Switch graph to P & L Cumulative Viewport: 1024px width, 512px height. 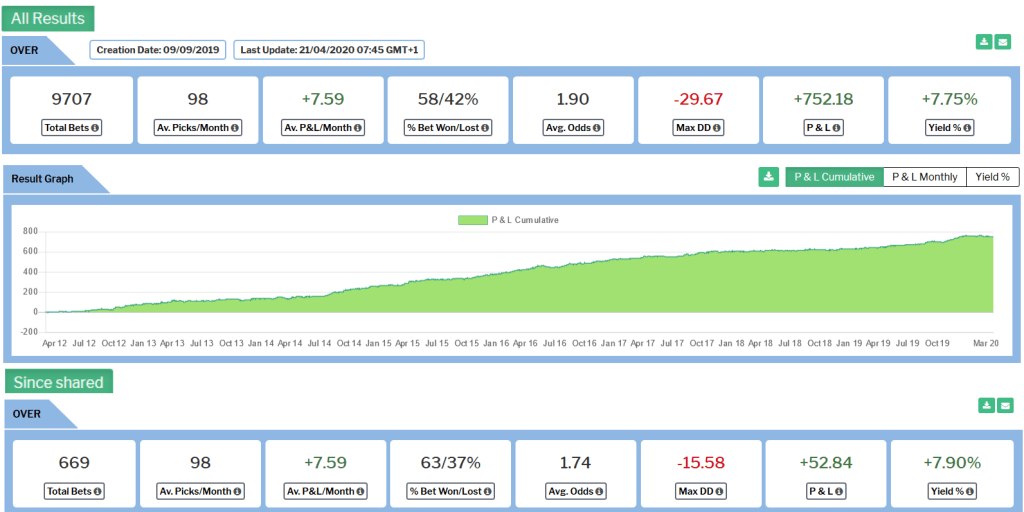tap(833, 177)
